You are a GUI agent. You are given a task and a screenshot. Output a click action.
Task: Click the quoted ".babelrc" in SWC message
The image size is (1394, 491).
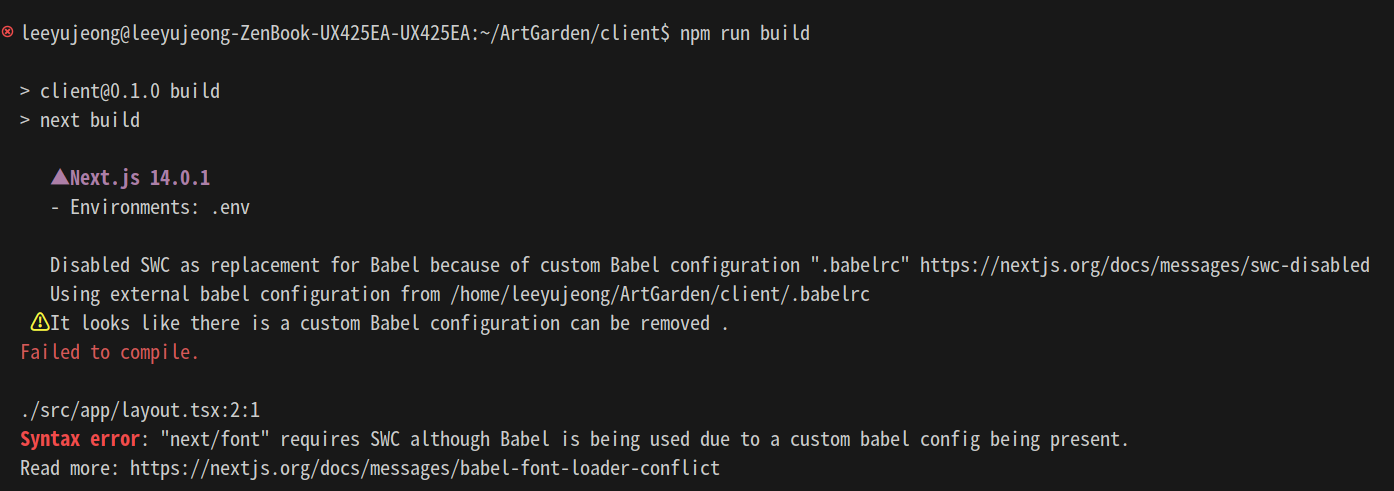point(860,265)
